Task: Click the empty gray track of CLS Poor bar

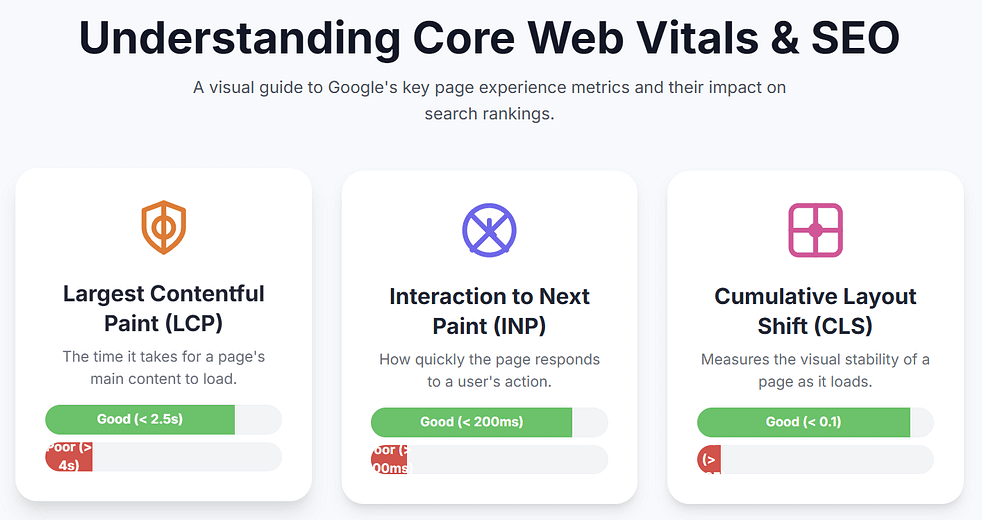Action: coord(826,460)
